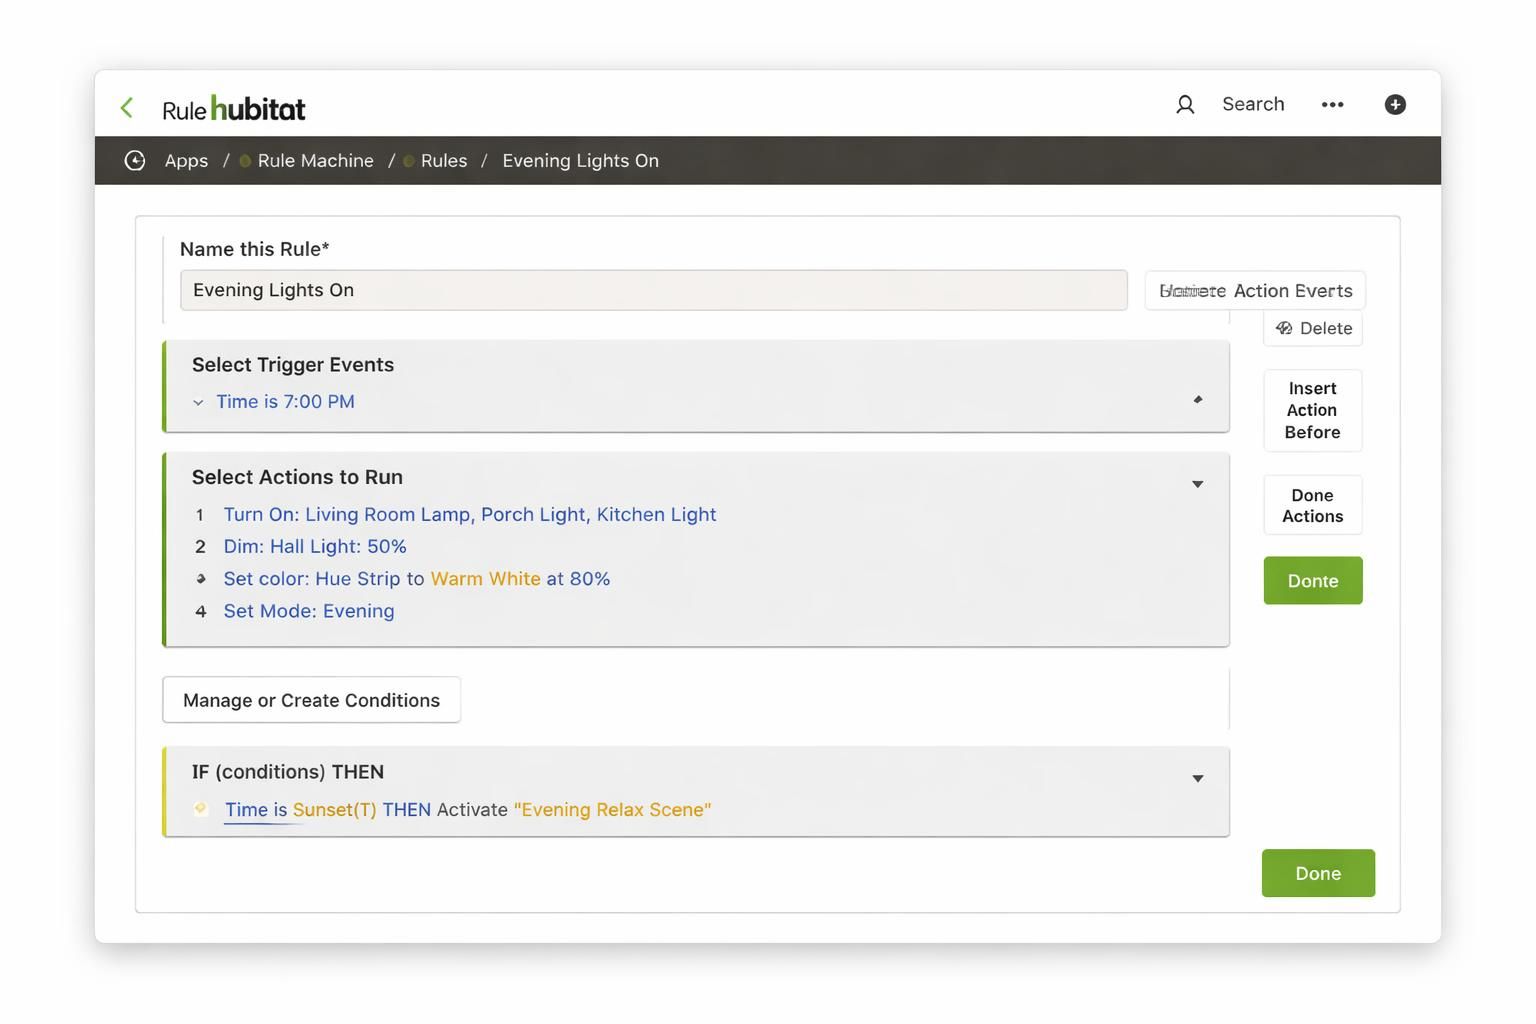The height and width of the screenshot is (1024, 1536).
Task: Open the user profile icon beside Search
Action: (1185, 105)
